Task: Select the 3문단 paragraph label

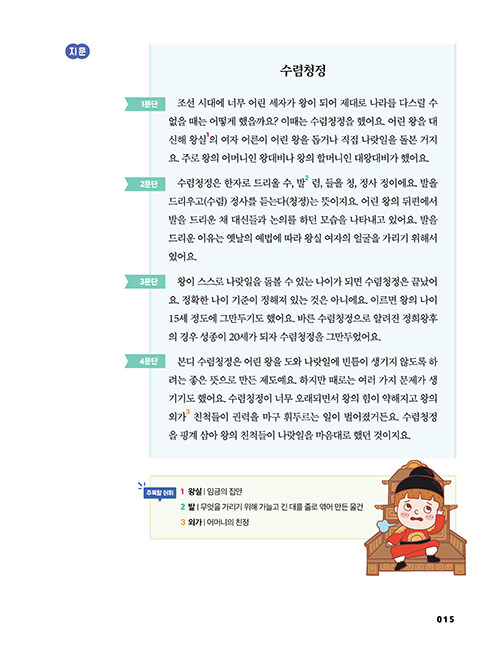Action: (x=145, y=282)
